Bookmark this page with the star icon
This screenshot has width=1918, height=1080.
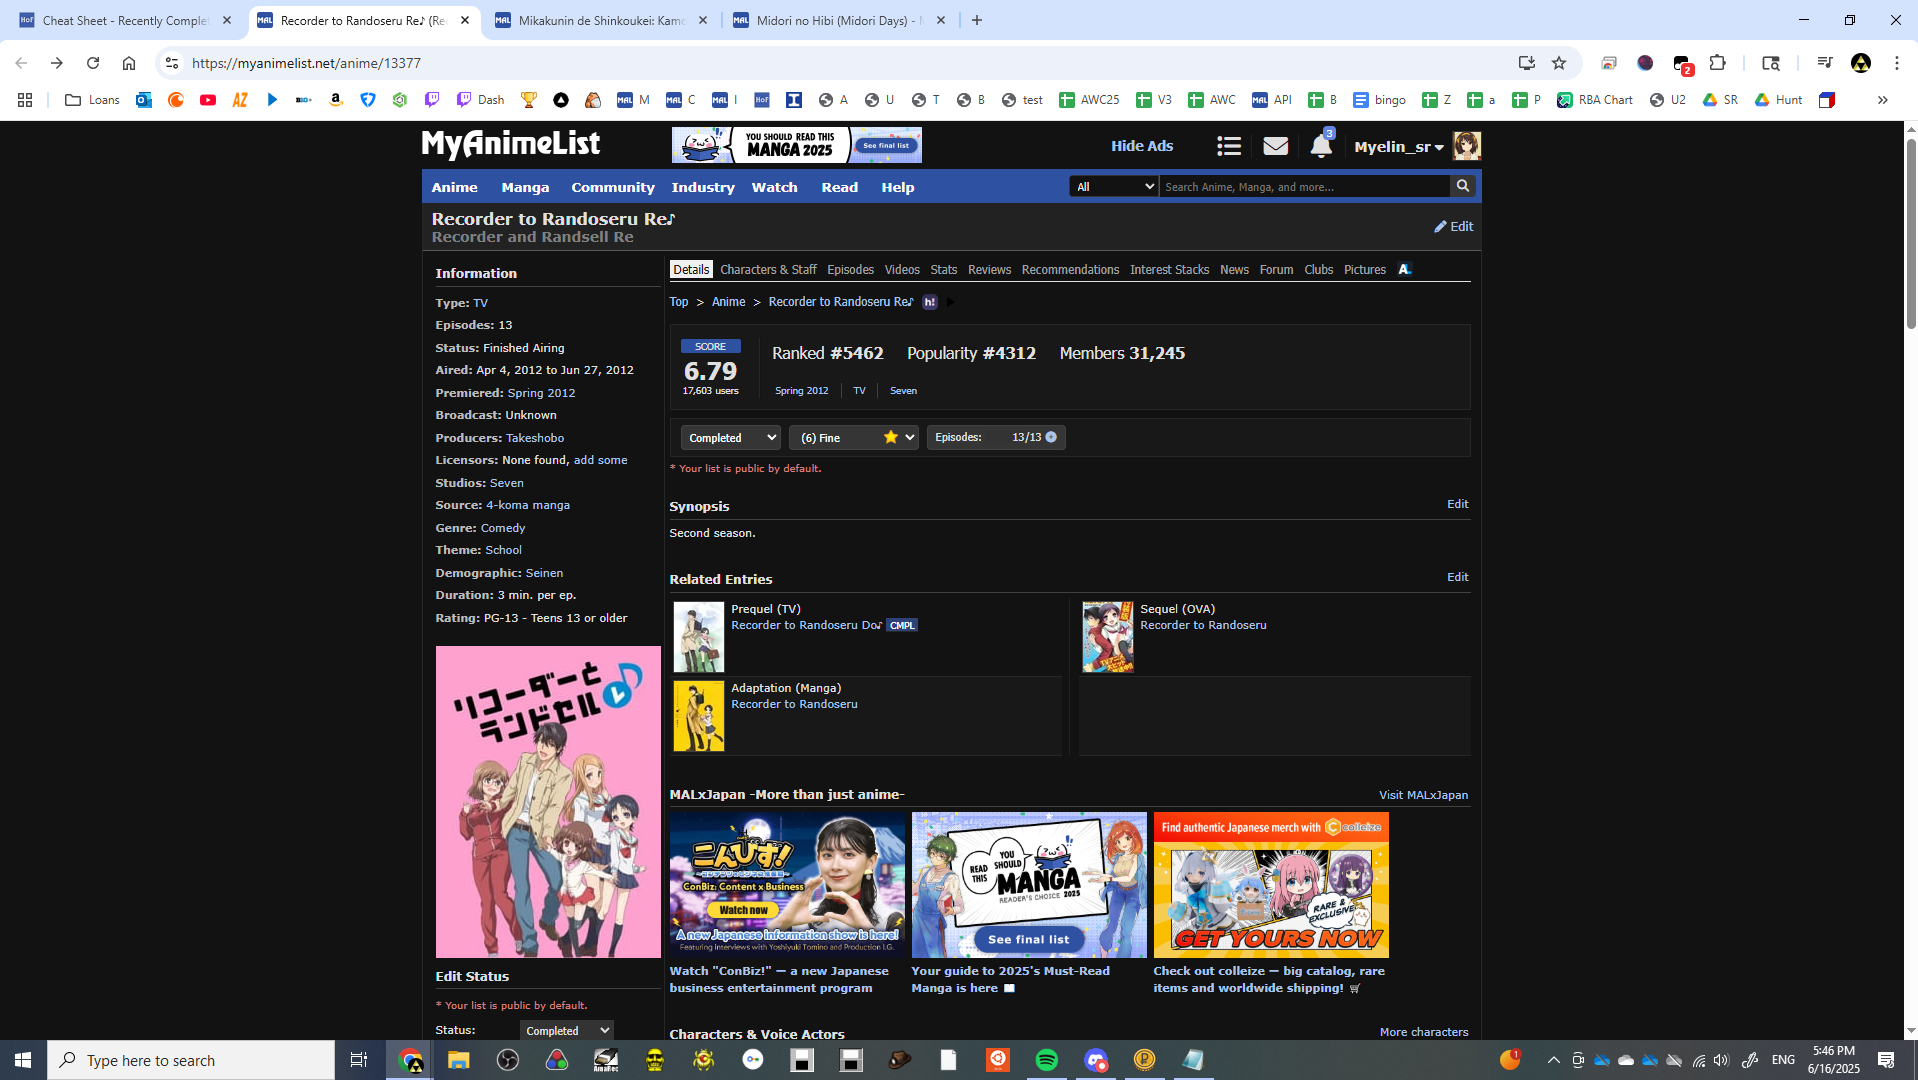click(1558, 63)
